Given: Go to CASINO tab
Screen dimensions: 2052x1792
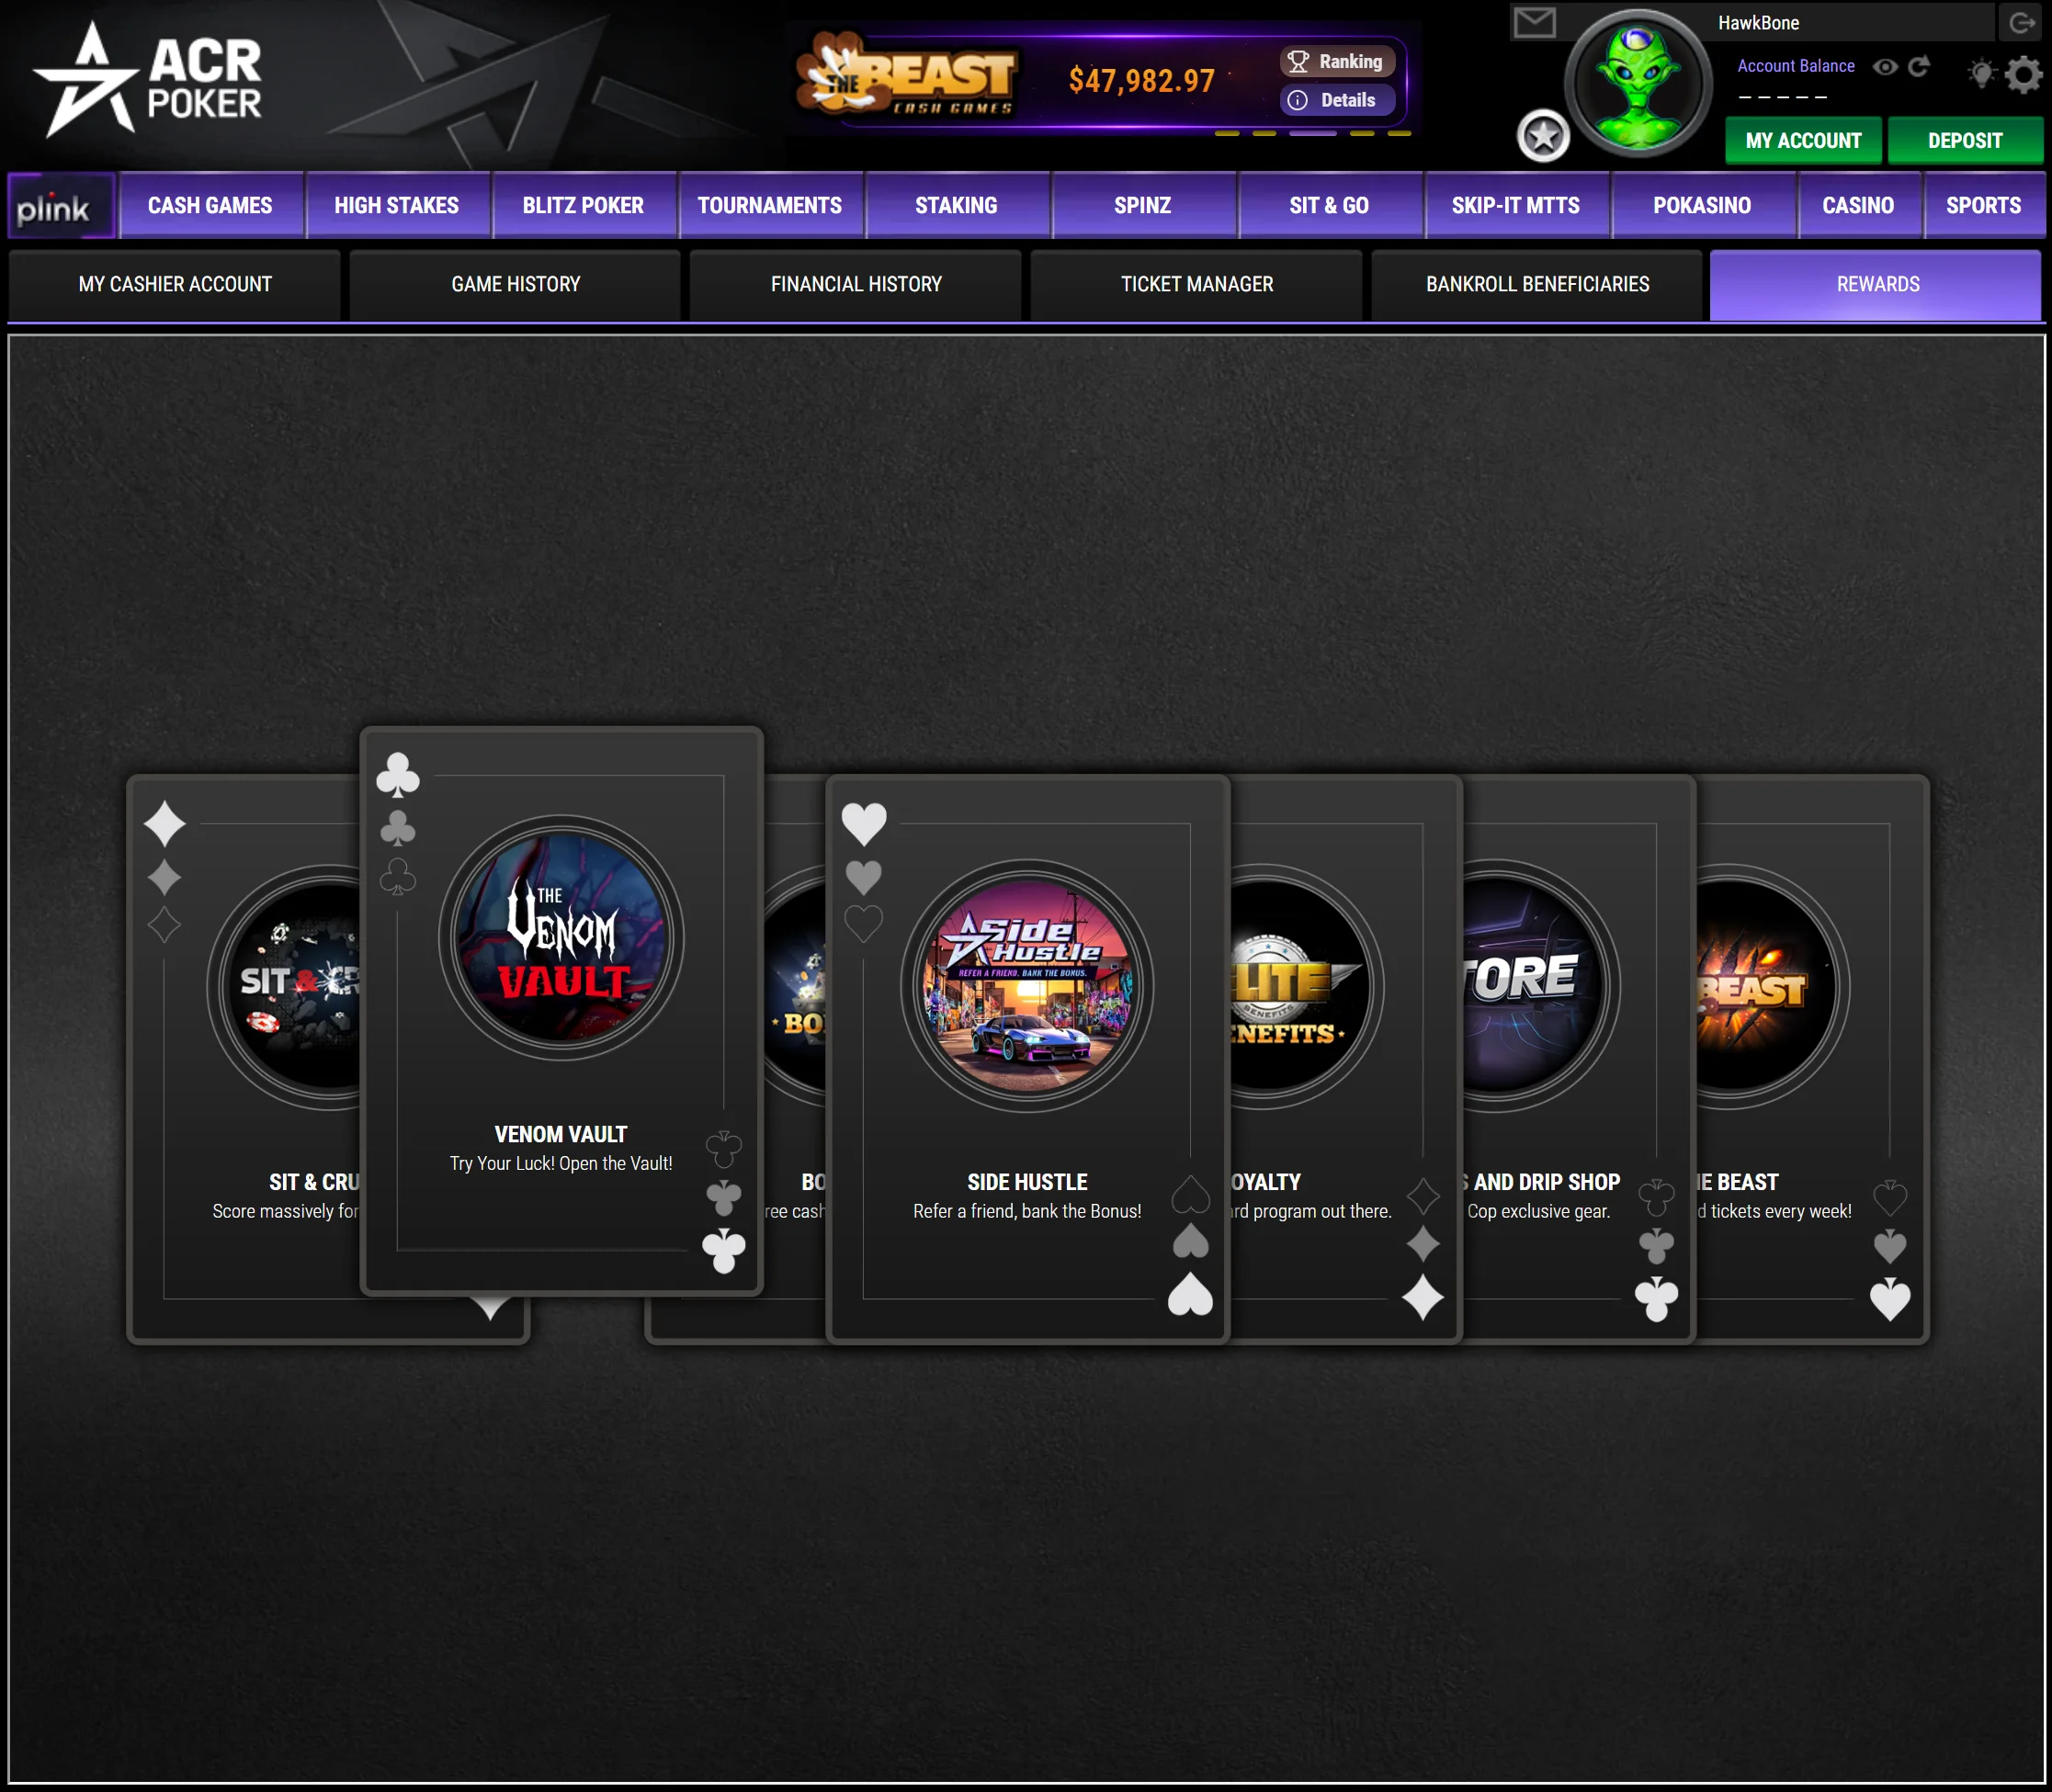Looking at the screenshot, I should pos(1859,206).
